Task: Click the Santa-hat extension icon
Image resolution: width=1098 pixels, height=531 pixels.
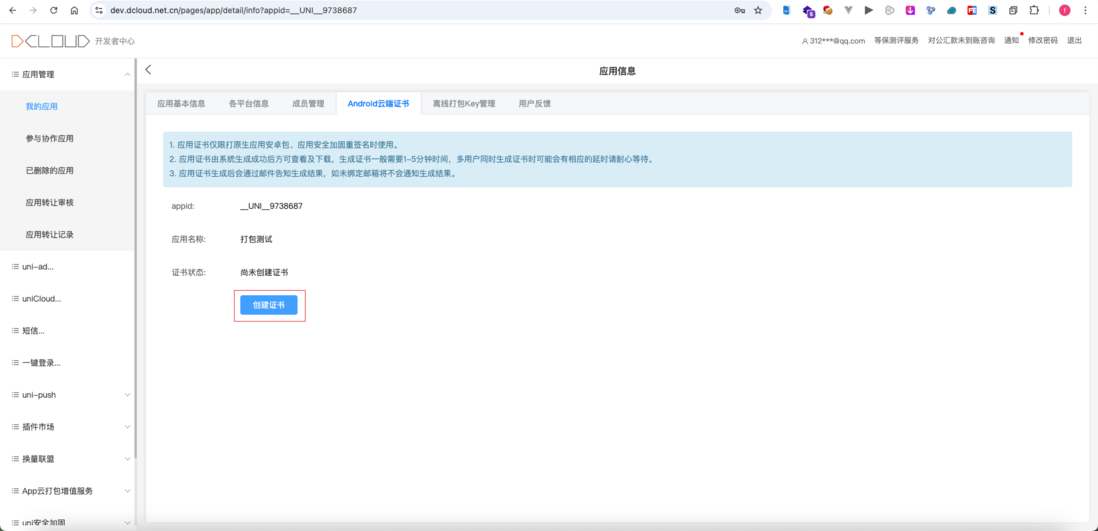Action: (x=828, y=11)
